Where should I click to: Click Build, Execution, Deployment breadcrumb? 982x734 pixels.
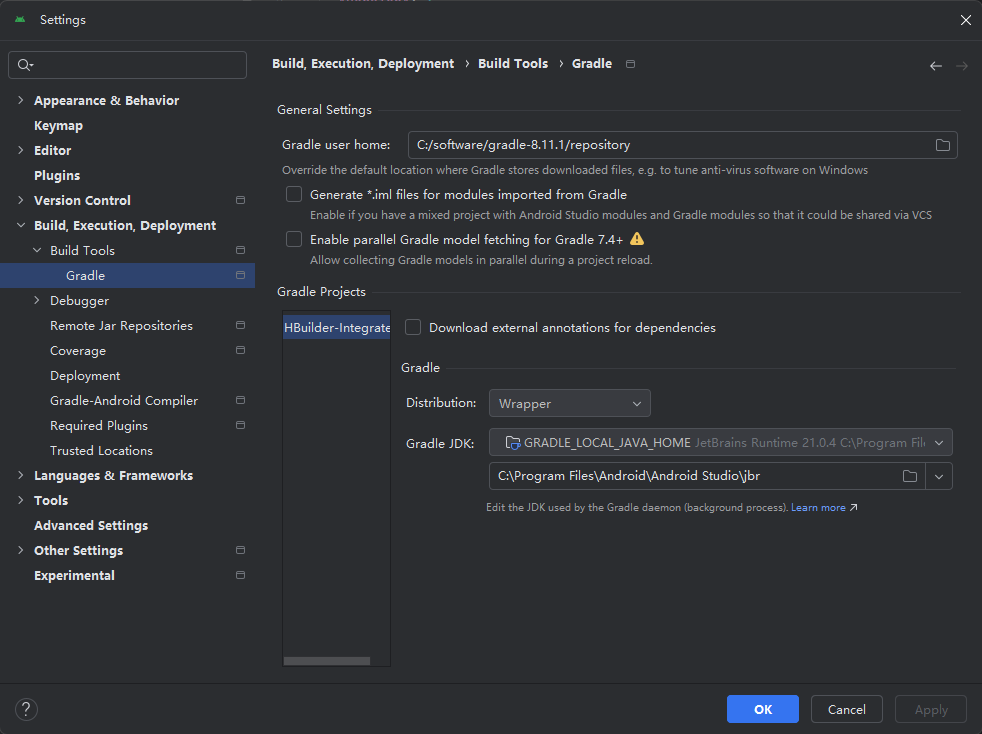(363, 64)
